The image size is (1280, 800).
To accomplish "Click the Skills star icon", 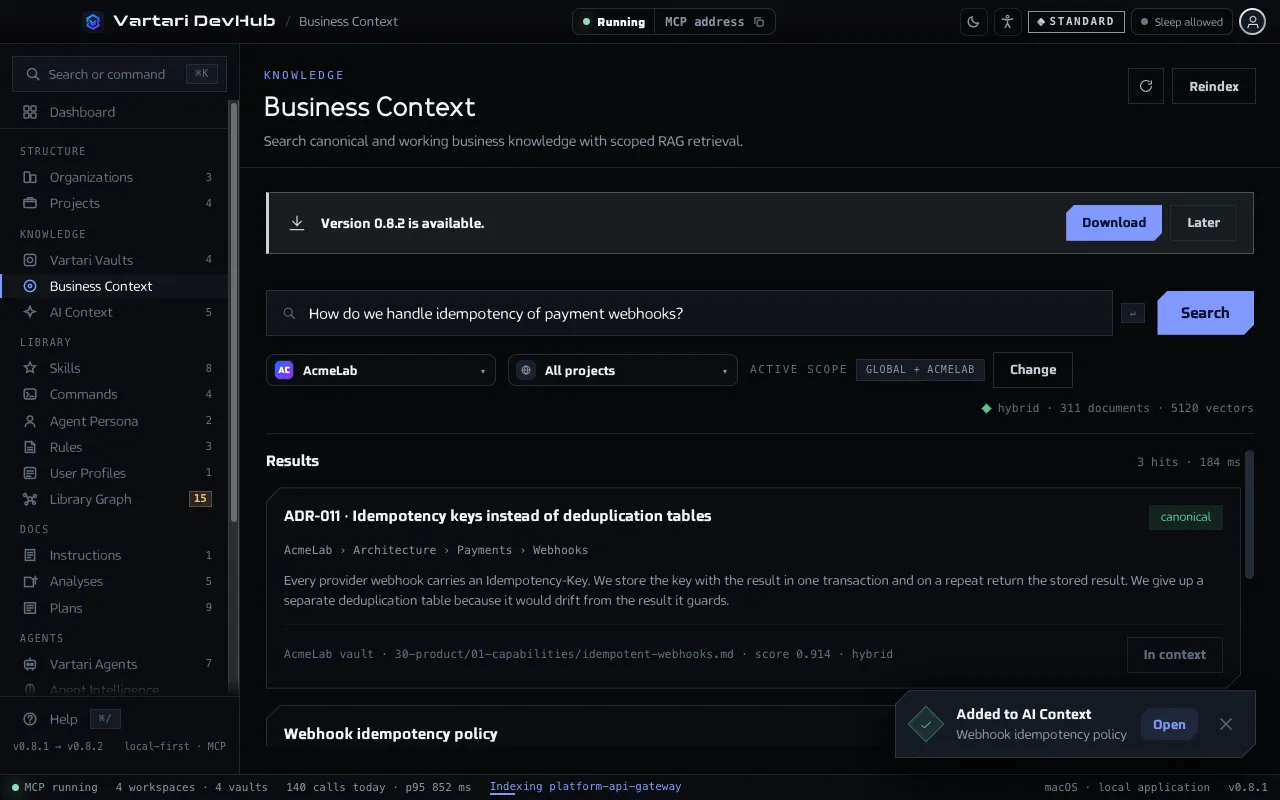I will 30,368.
